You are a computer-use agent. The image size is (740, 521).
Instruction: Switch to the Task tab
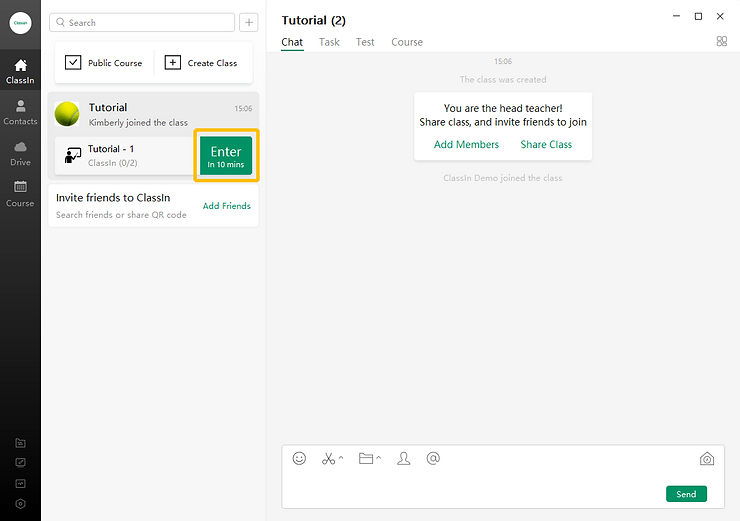point(329,42)
